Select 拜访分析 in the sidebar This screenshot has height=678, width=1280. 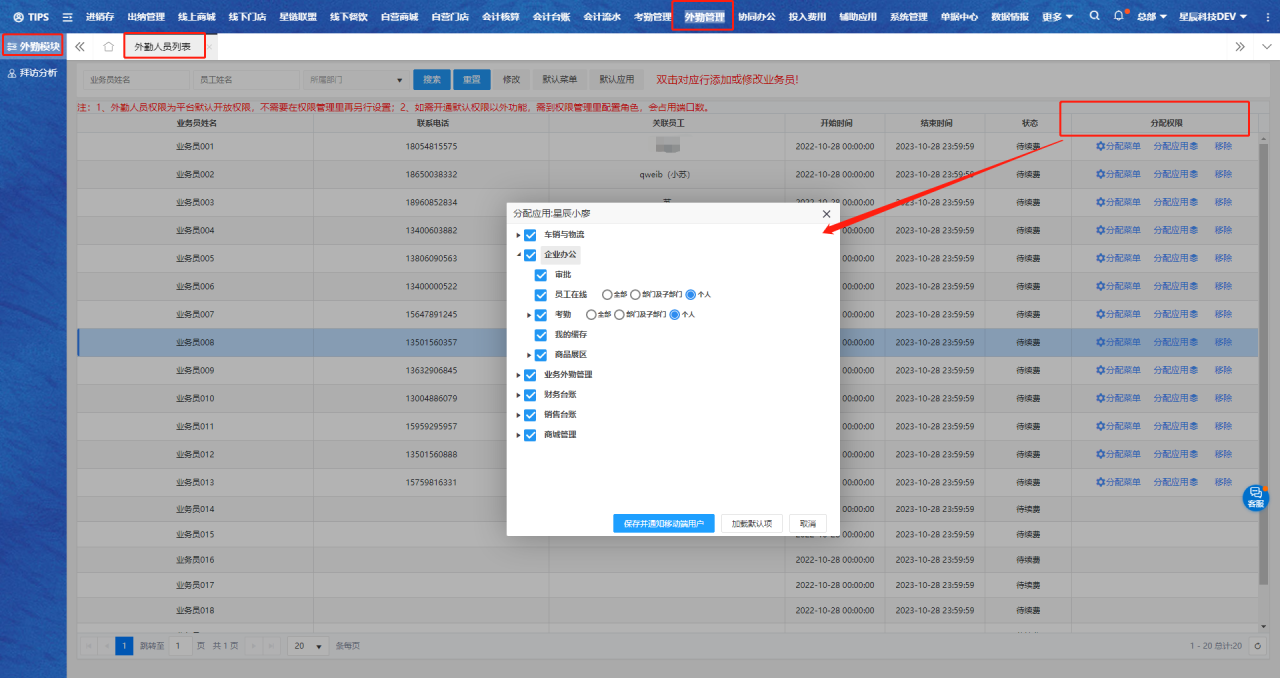38,73
